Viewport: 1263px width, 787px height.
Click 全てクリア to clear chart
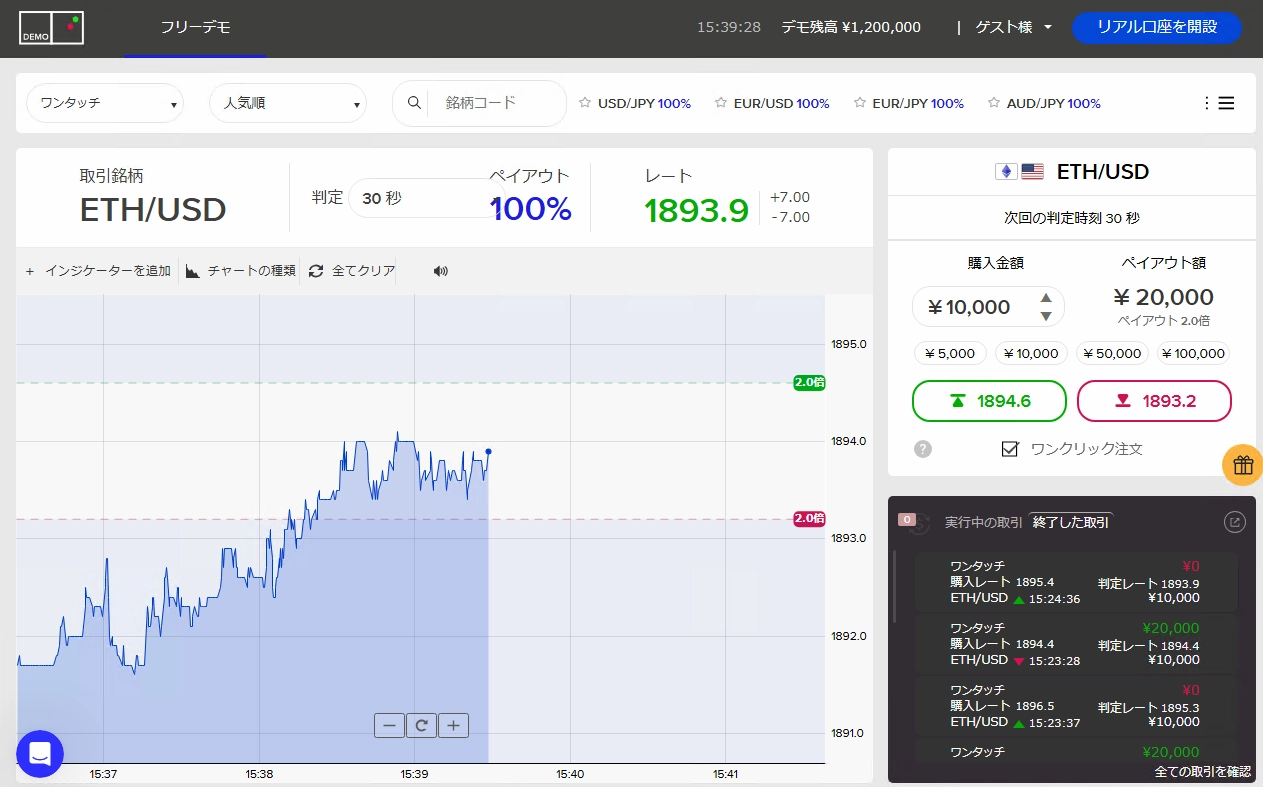[x=352, y=271]
